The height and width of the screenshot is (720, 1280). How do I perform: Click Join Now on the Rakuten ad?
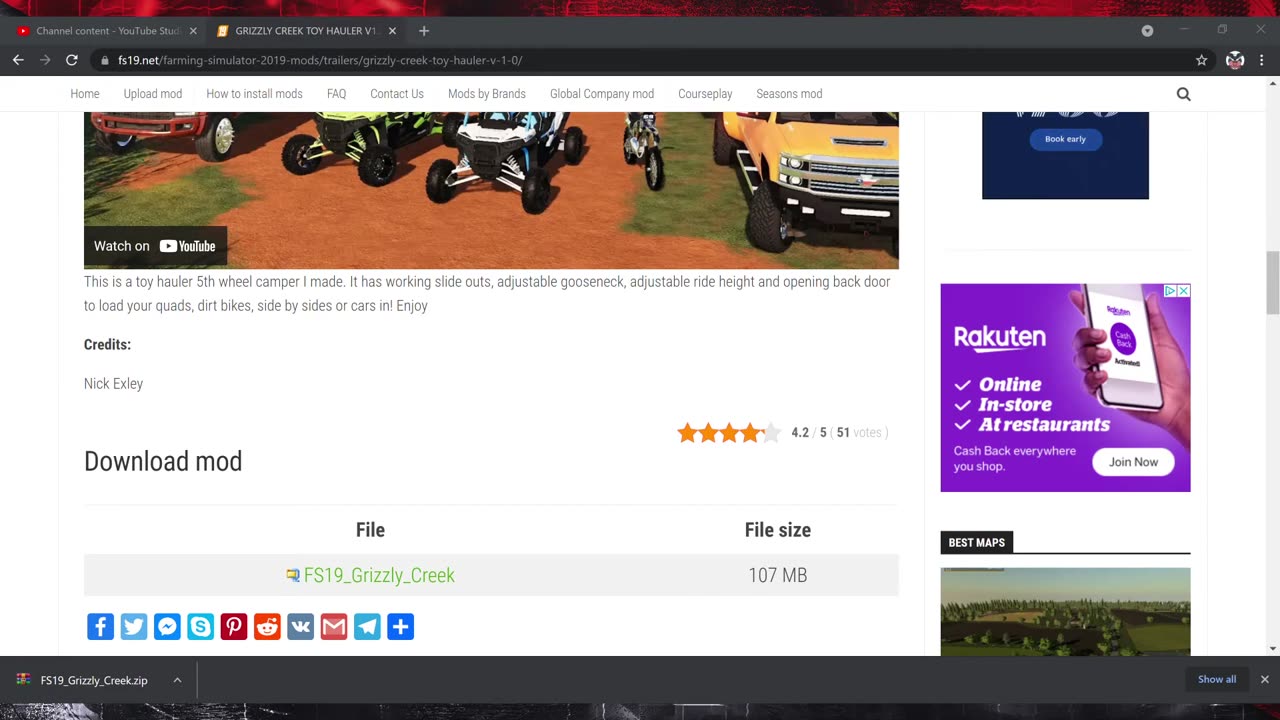1133,462
